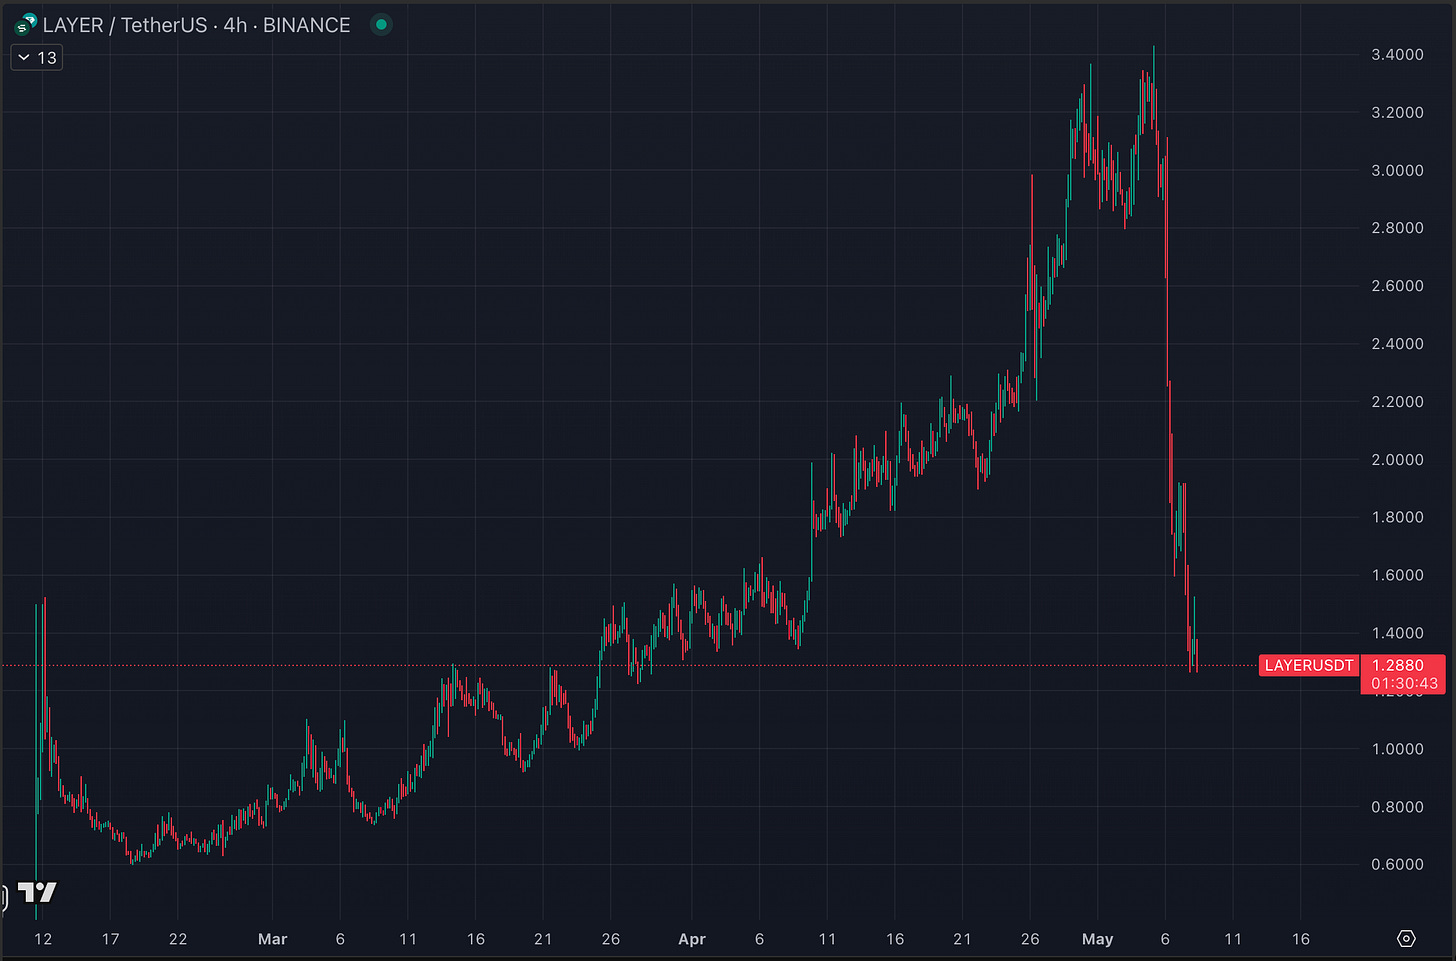
Task: Click the Apr label on time axis
Action: pyautogui.click(x=692, y=939)
